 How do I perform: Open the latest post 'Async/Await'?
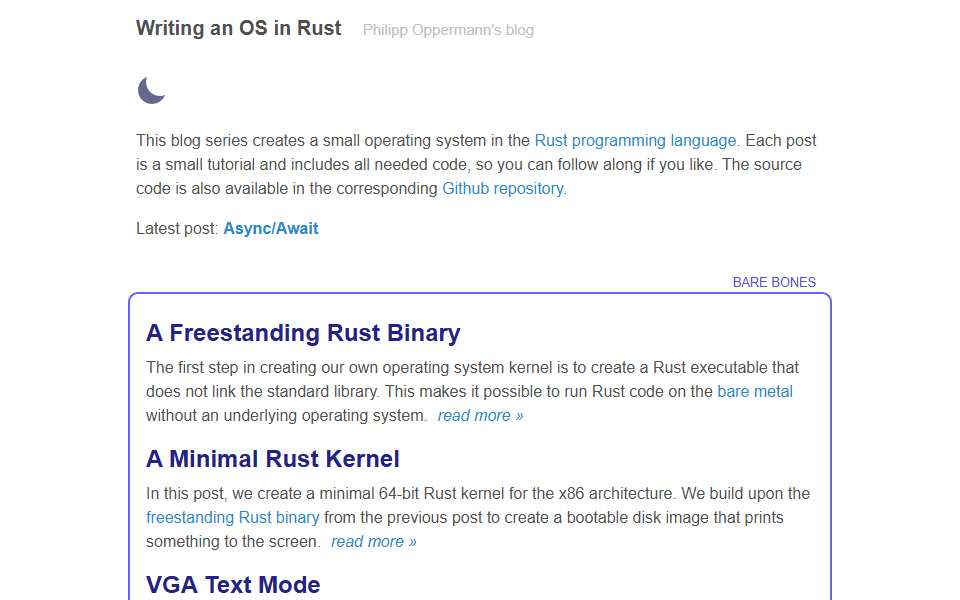pos(271,228)
